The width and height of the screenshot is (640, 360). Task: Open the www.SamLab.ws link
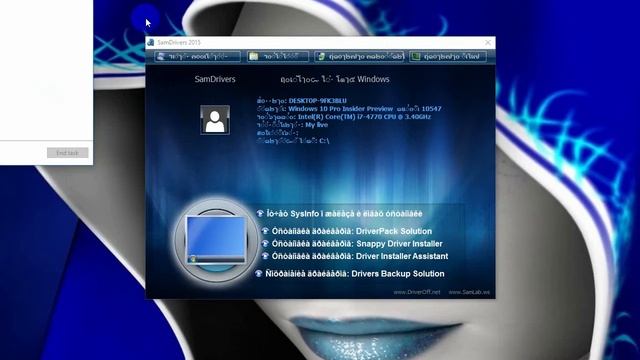[469, 292]
